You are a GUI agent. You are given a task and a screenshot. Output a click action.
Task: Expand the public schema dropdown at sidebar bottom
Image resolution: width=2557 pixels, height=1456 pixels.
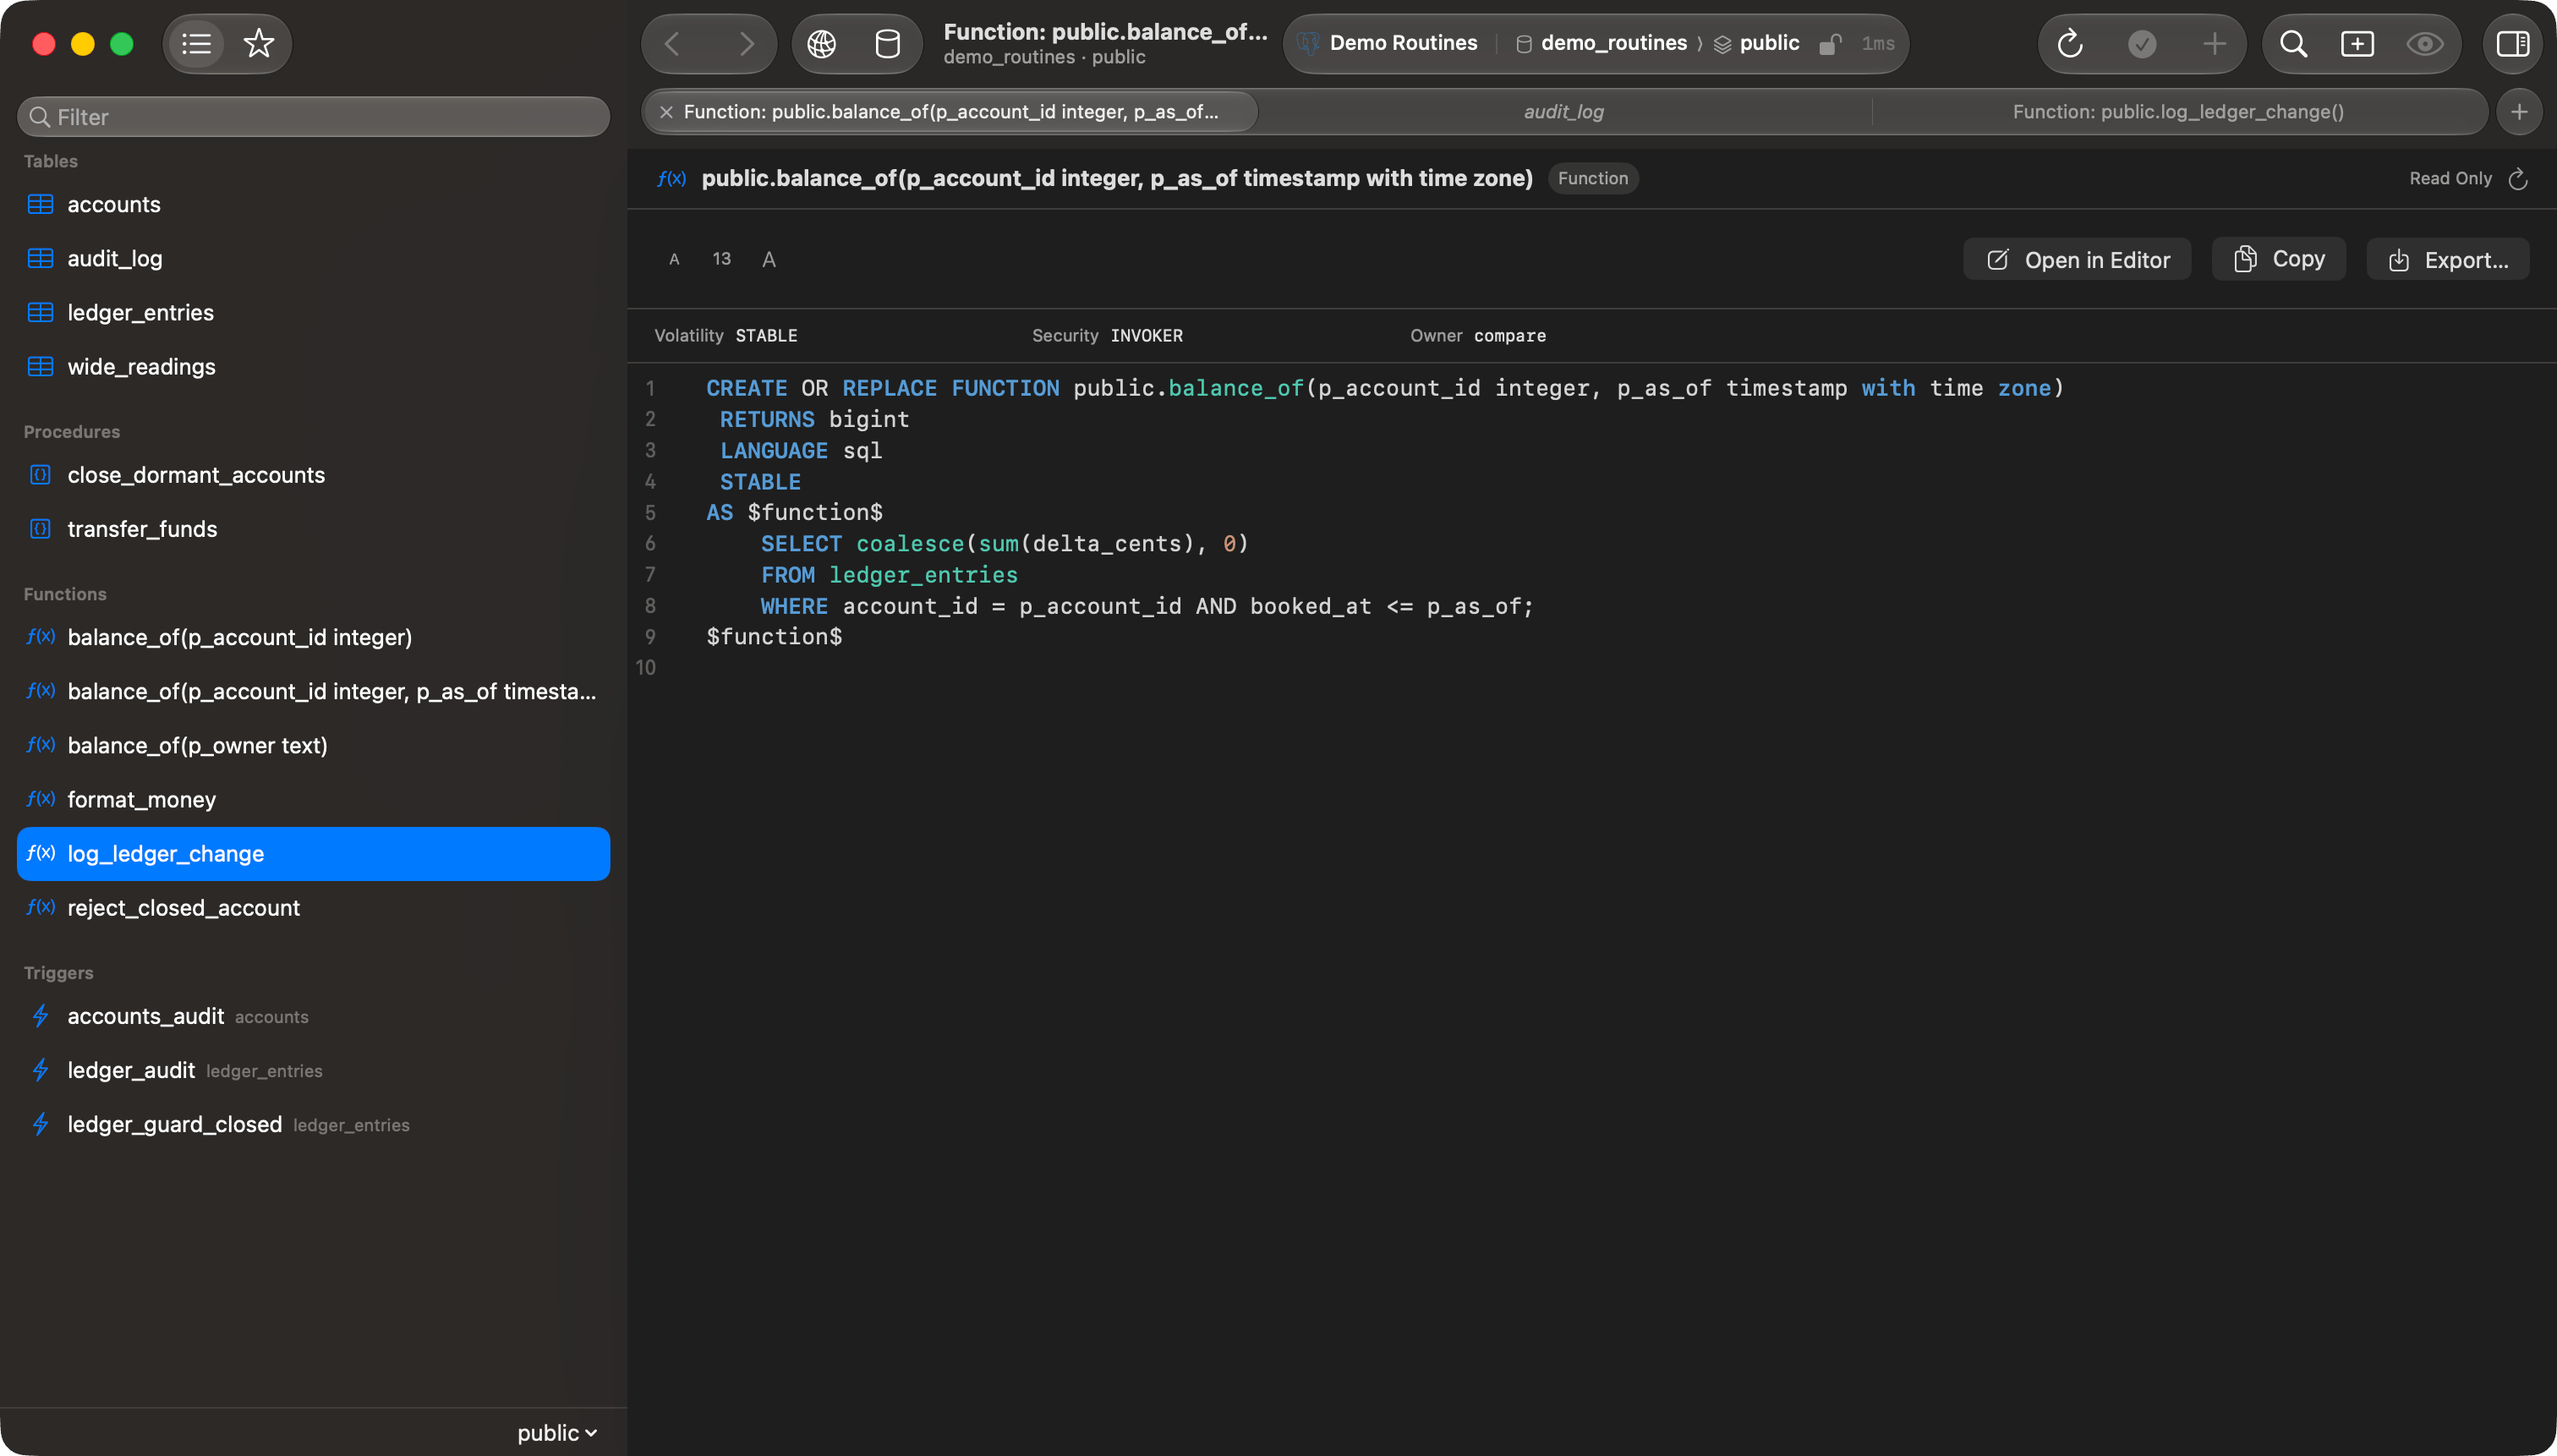coord(557,1432)
